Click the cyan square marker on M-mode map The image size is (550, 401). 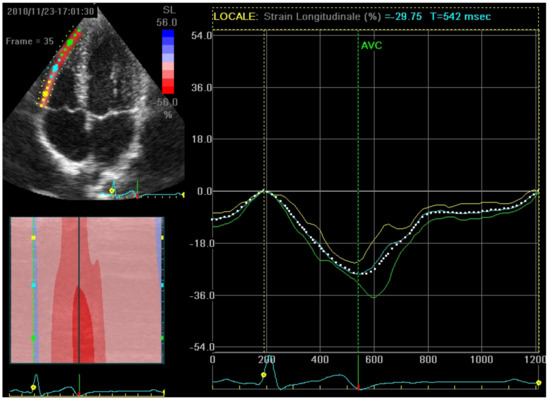click(x=33, y=285)
